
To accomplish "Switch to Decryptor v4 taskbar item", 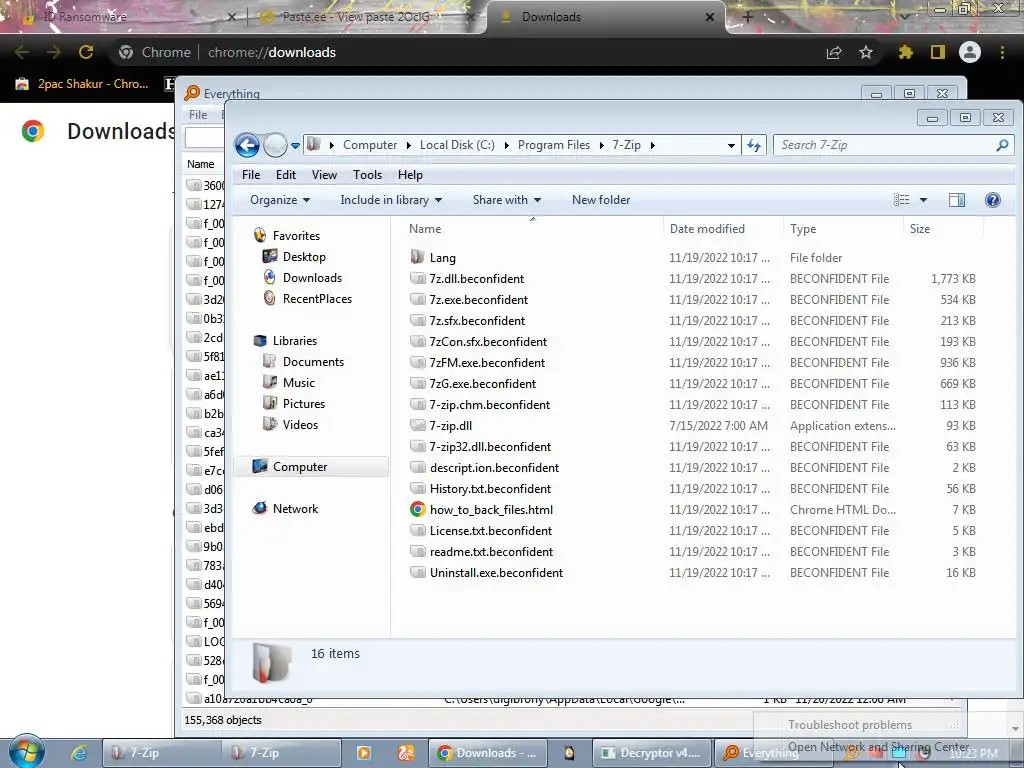I will click(651, 753).
